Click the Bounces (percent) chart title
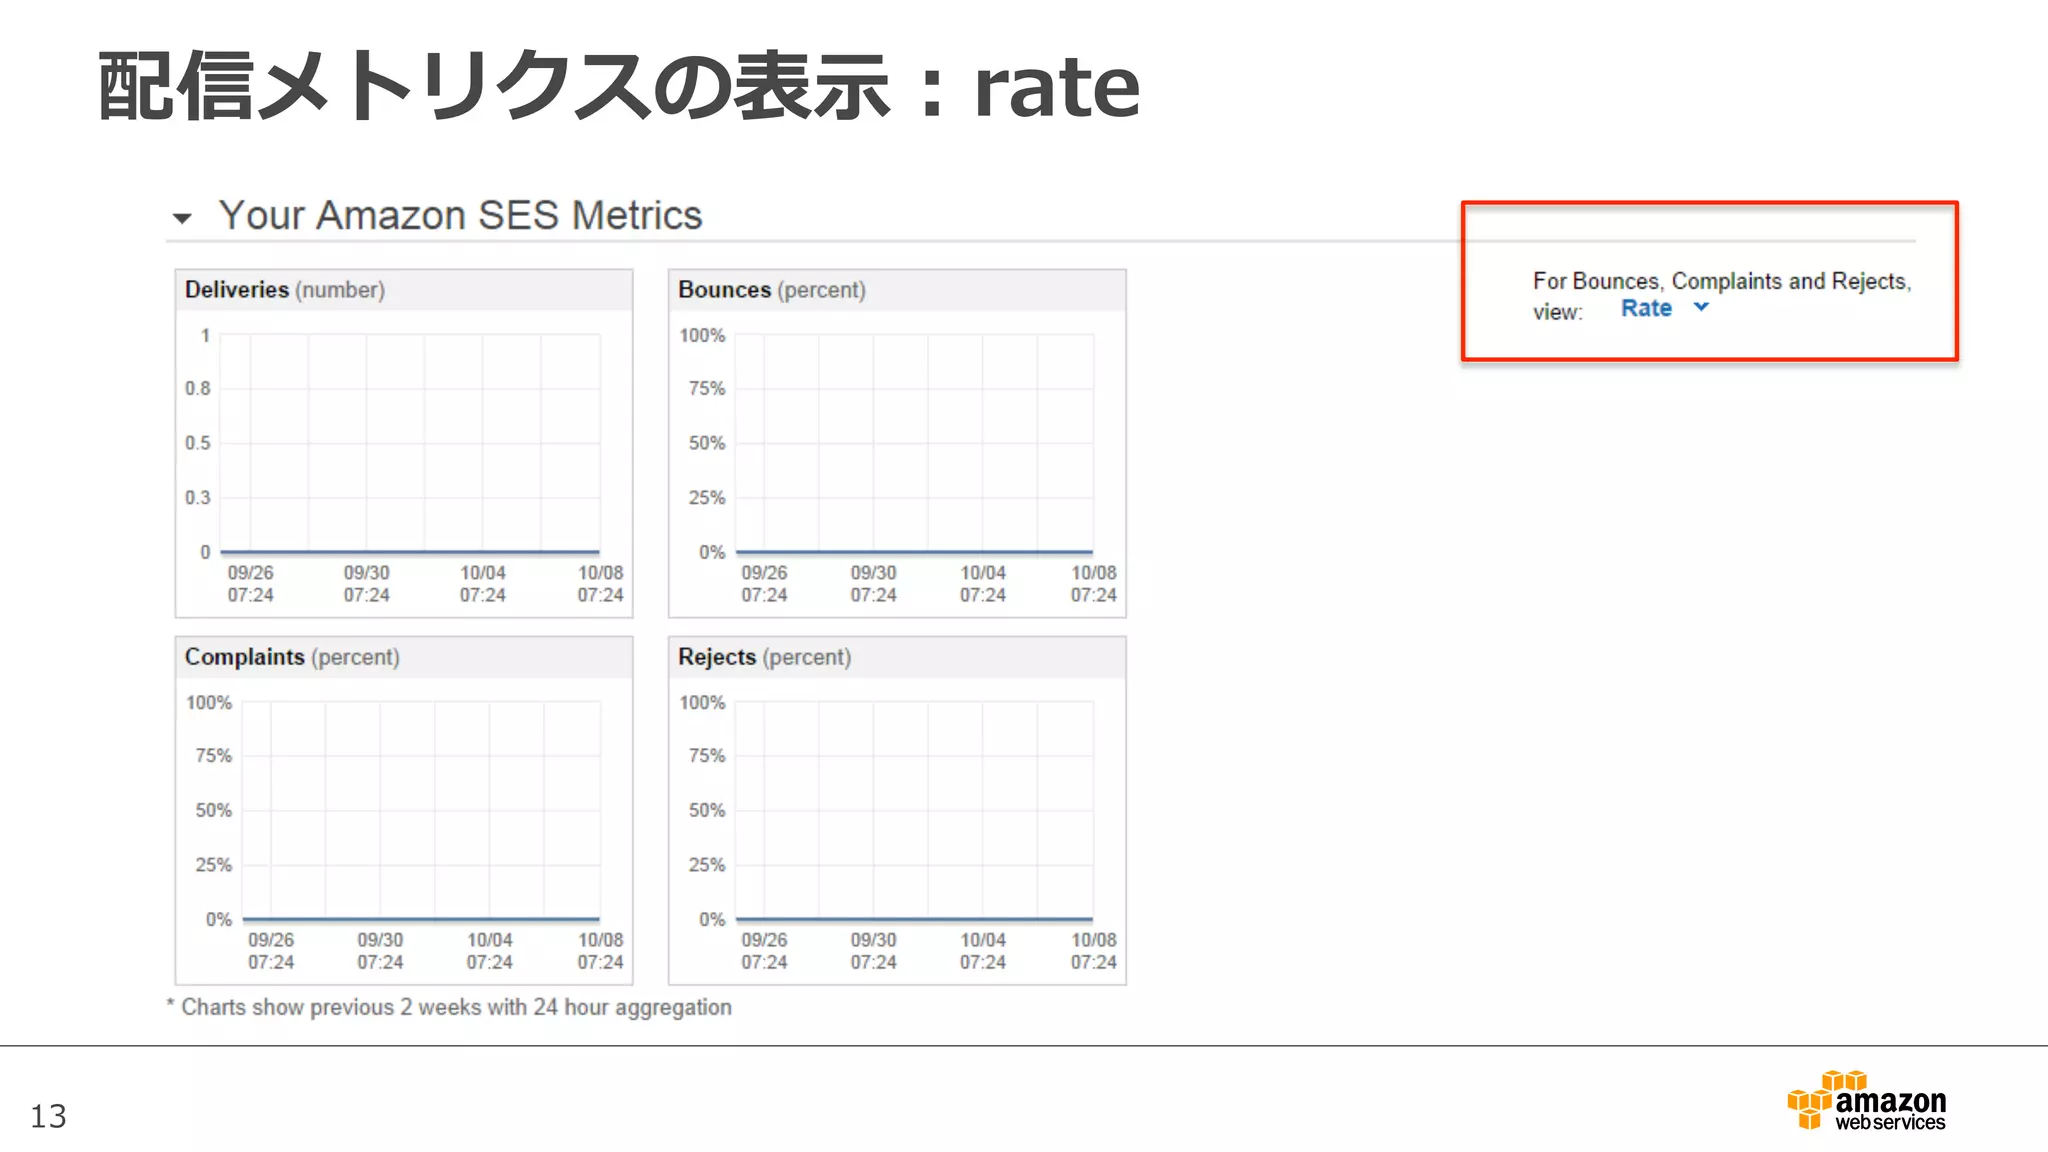Screen dimensions: 2048x1152 pos(772,290)
